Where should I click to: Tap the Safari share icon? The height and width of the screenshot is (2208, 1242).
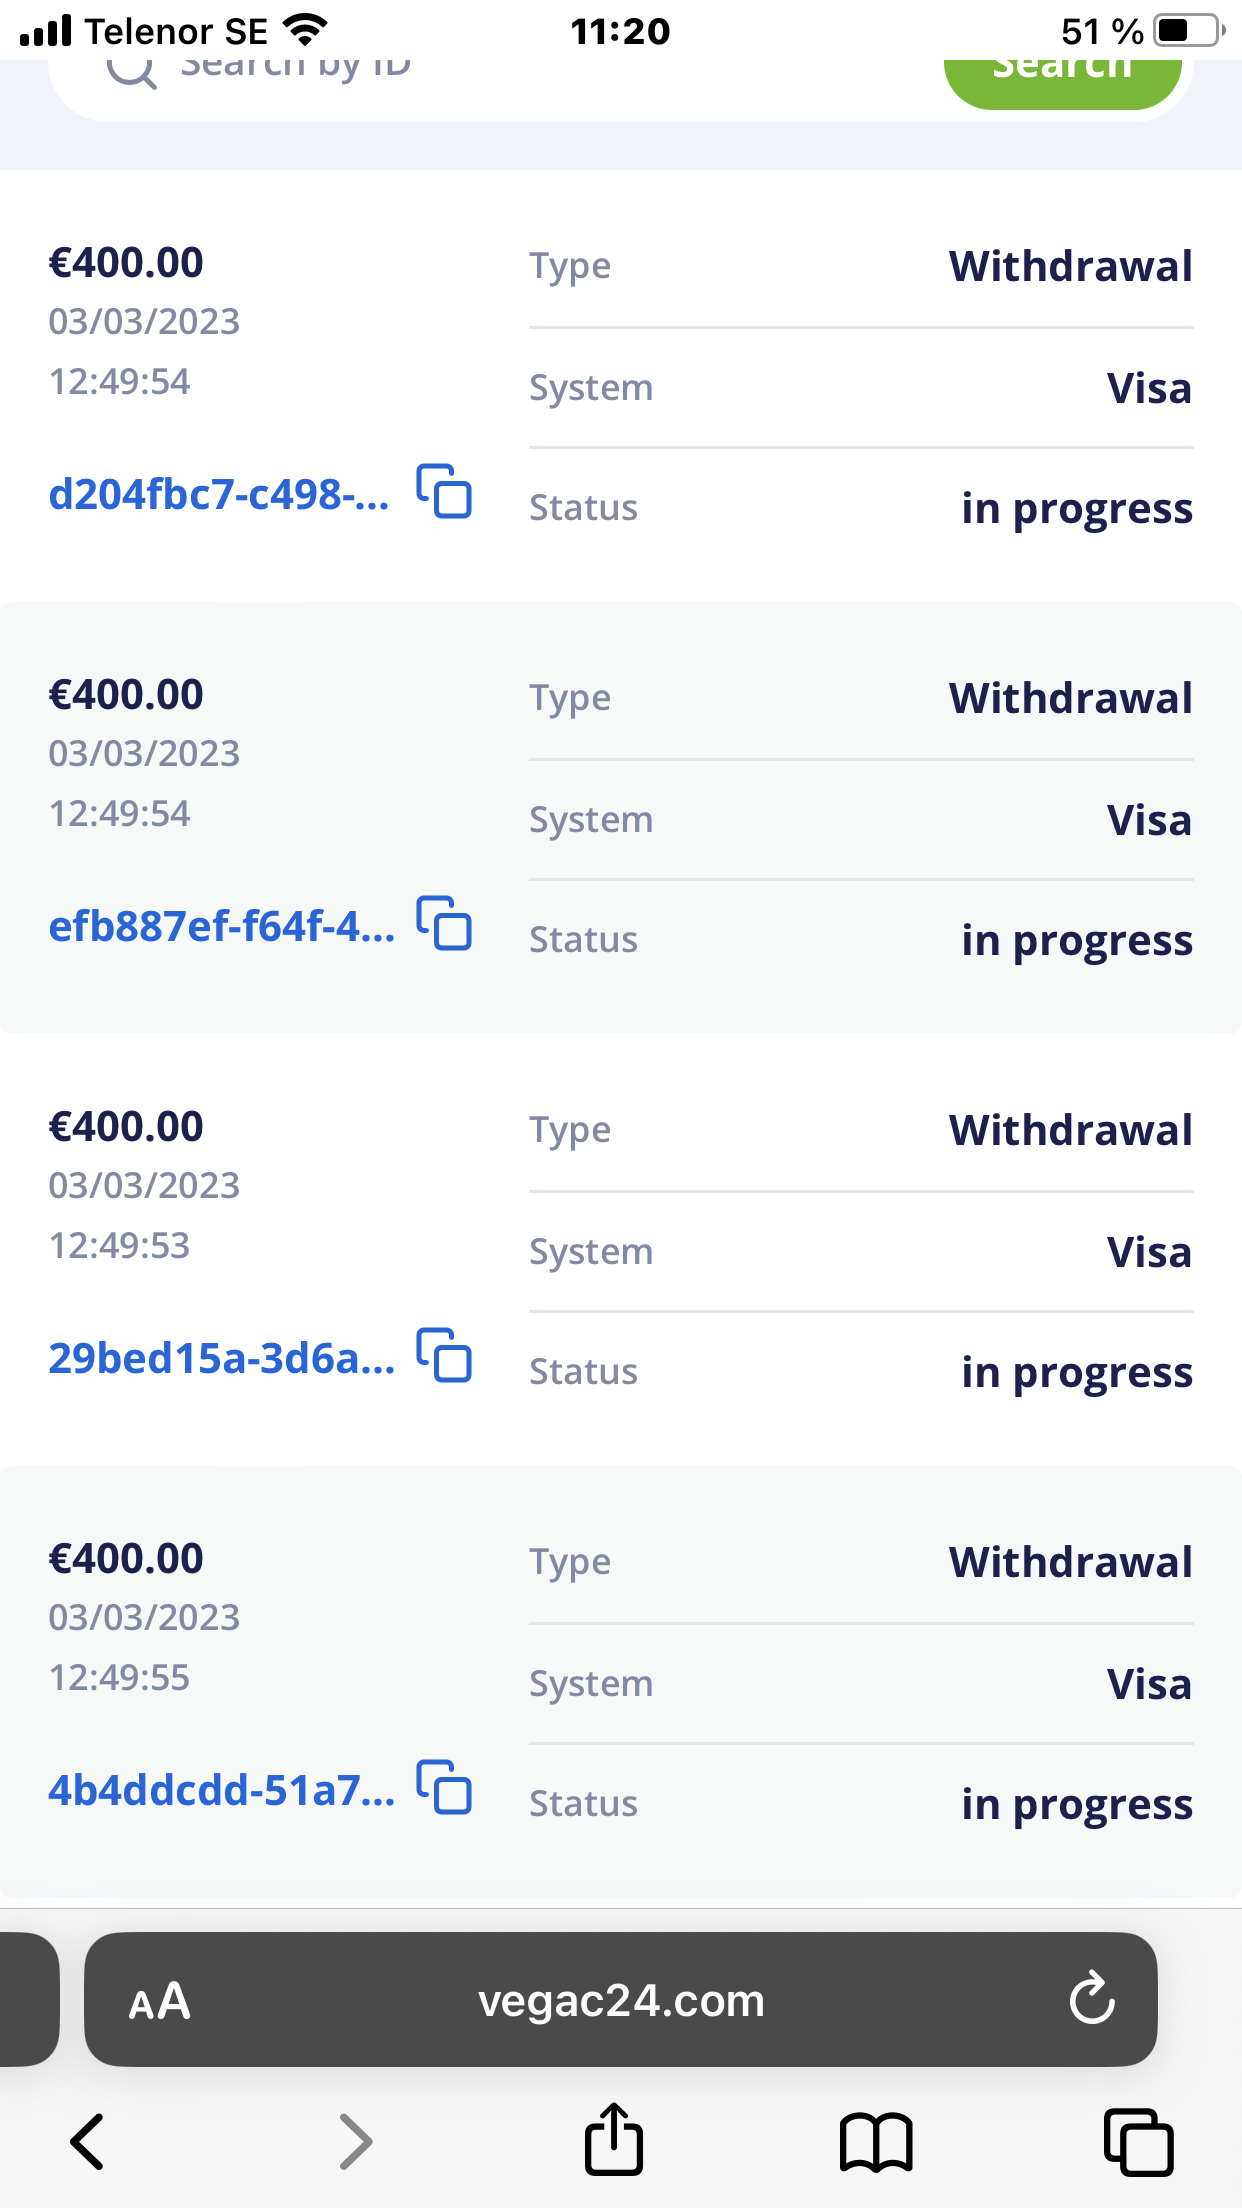pos(613,2140)
